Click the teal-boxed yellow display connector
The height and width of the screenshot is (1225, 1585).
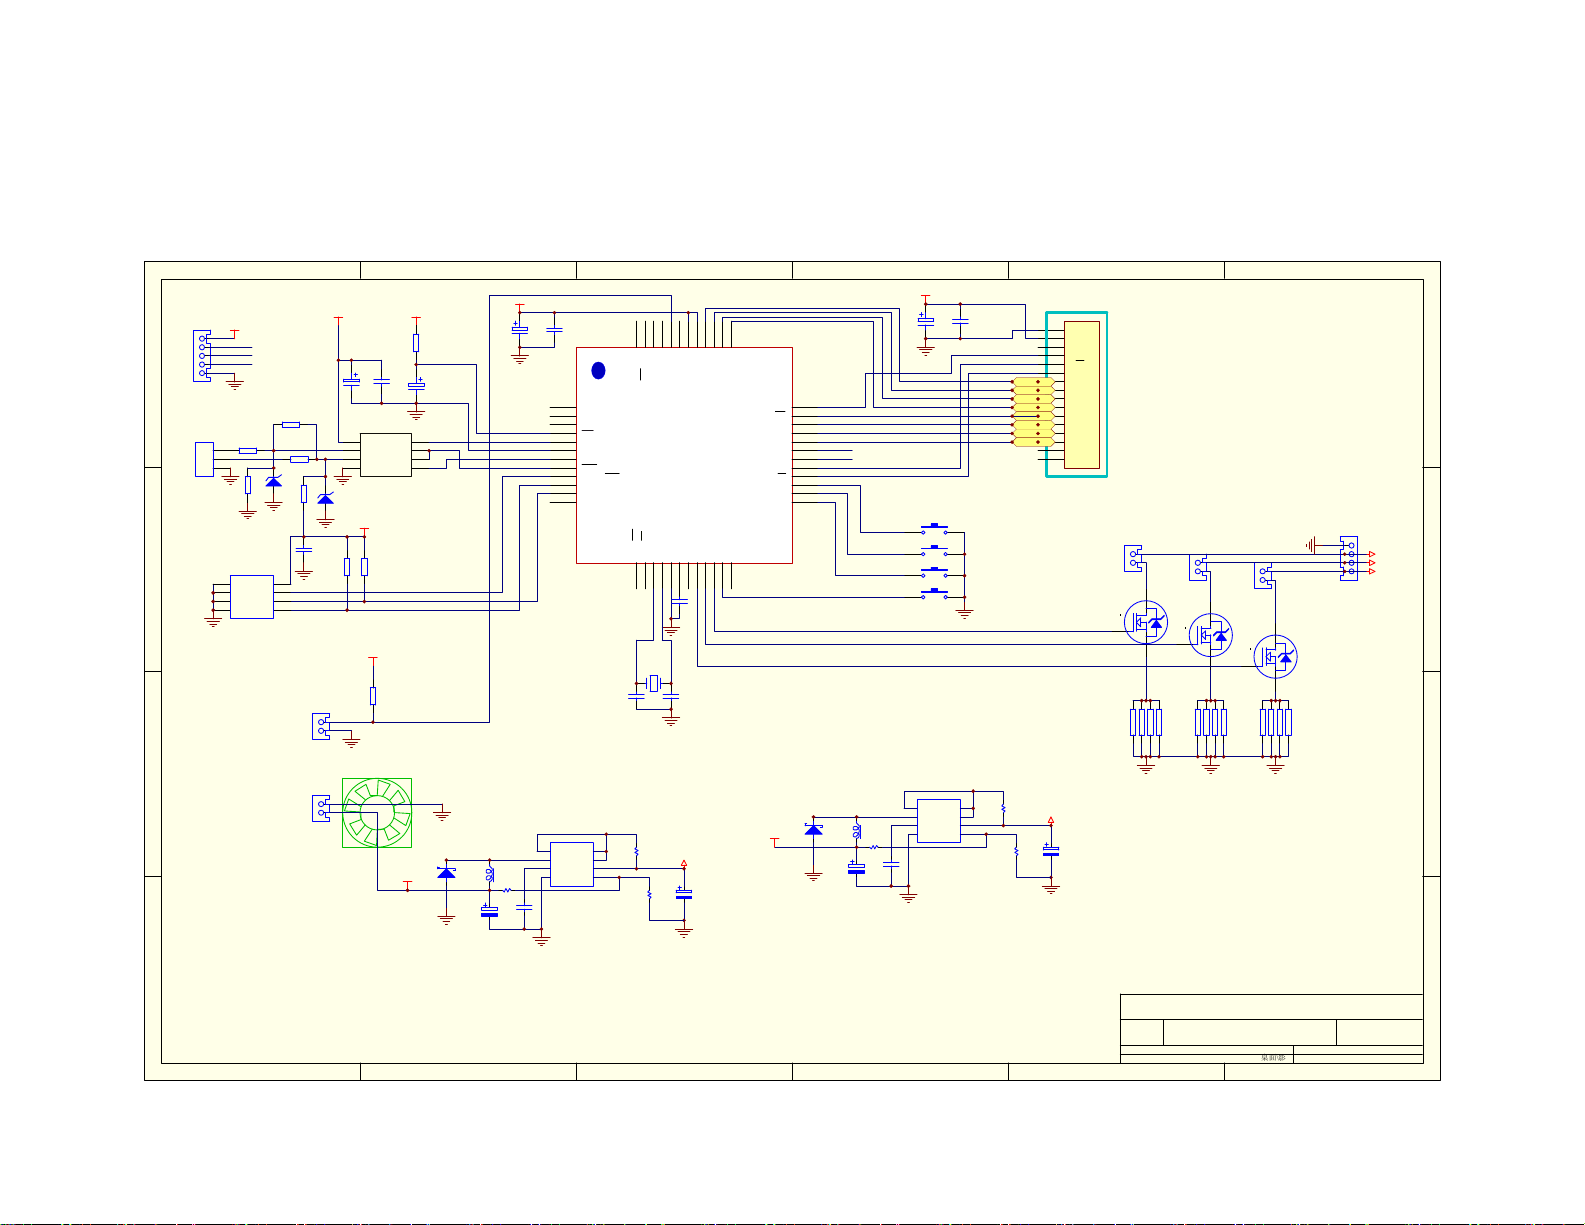(x=1077, y=394)
